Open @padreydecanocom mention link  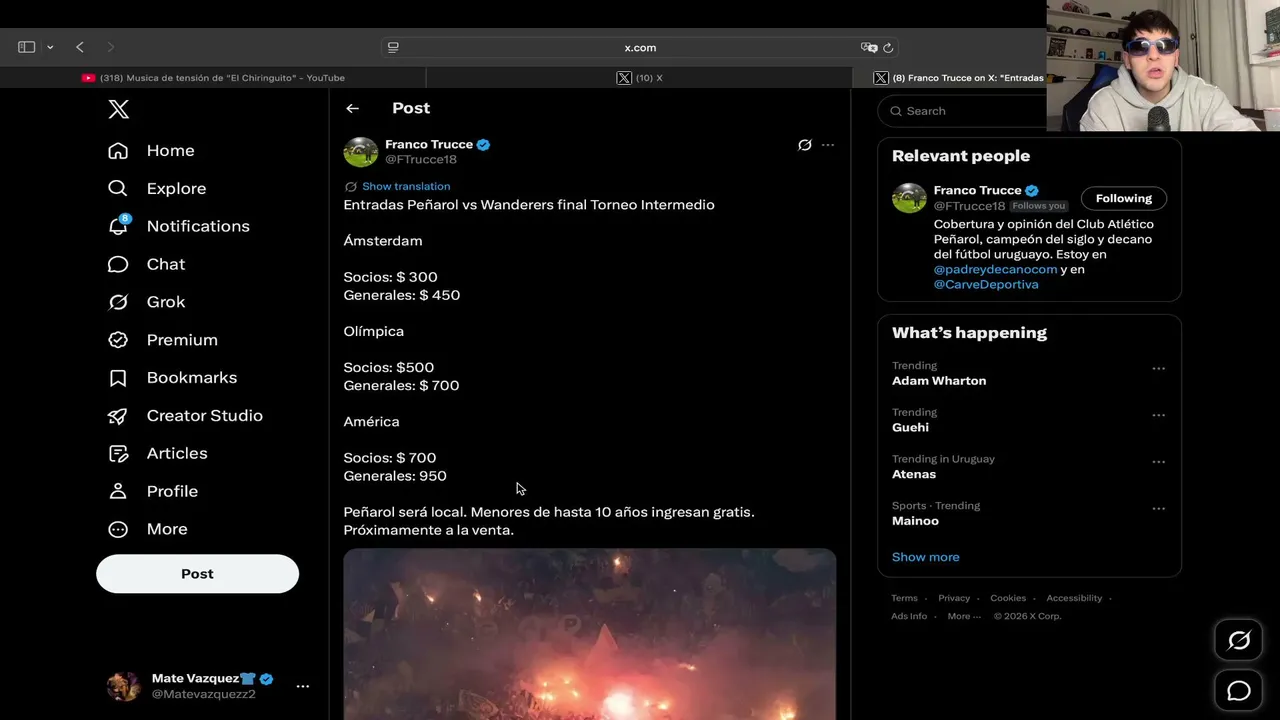(995, 269)
